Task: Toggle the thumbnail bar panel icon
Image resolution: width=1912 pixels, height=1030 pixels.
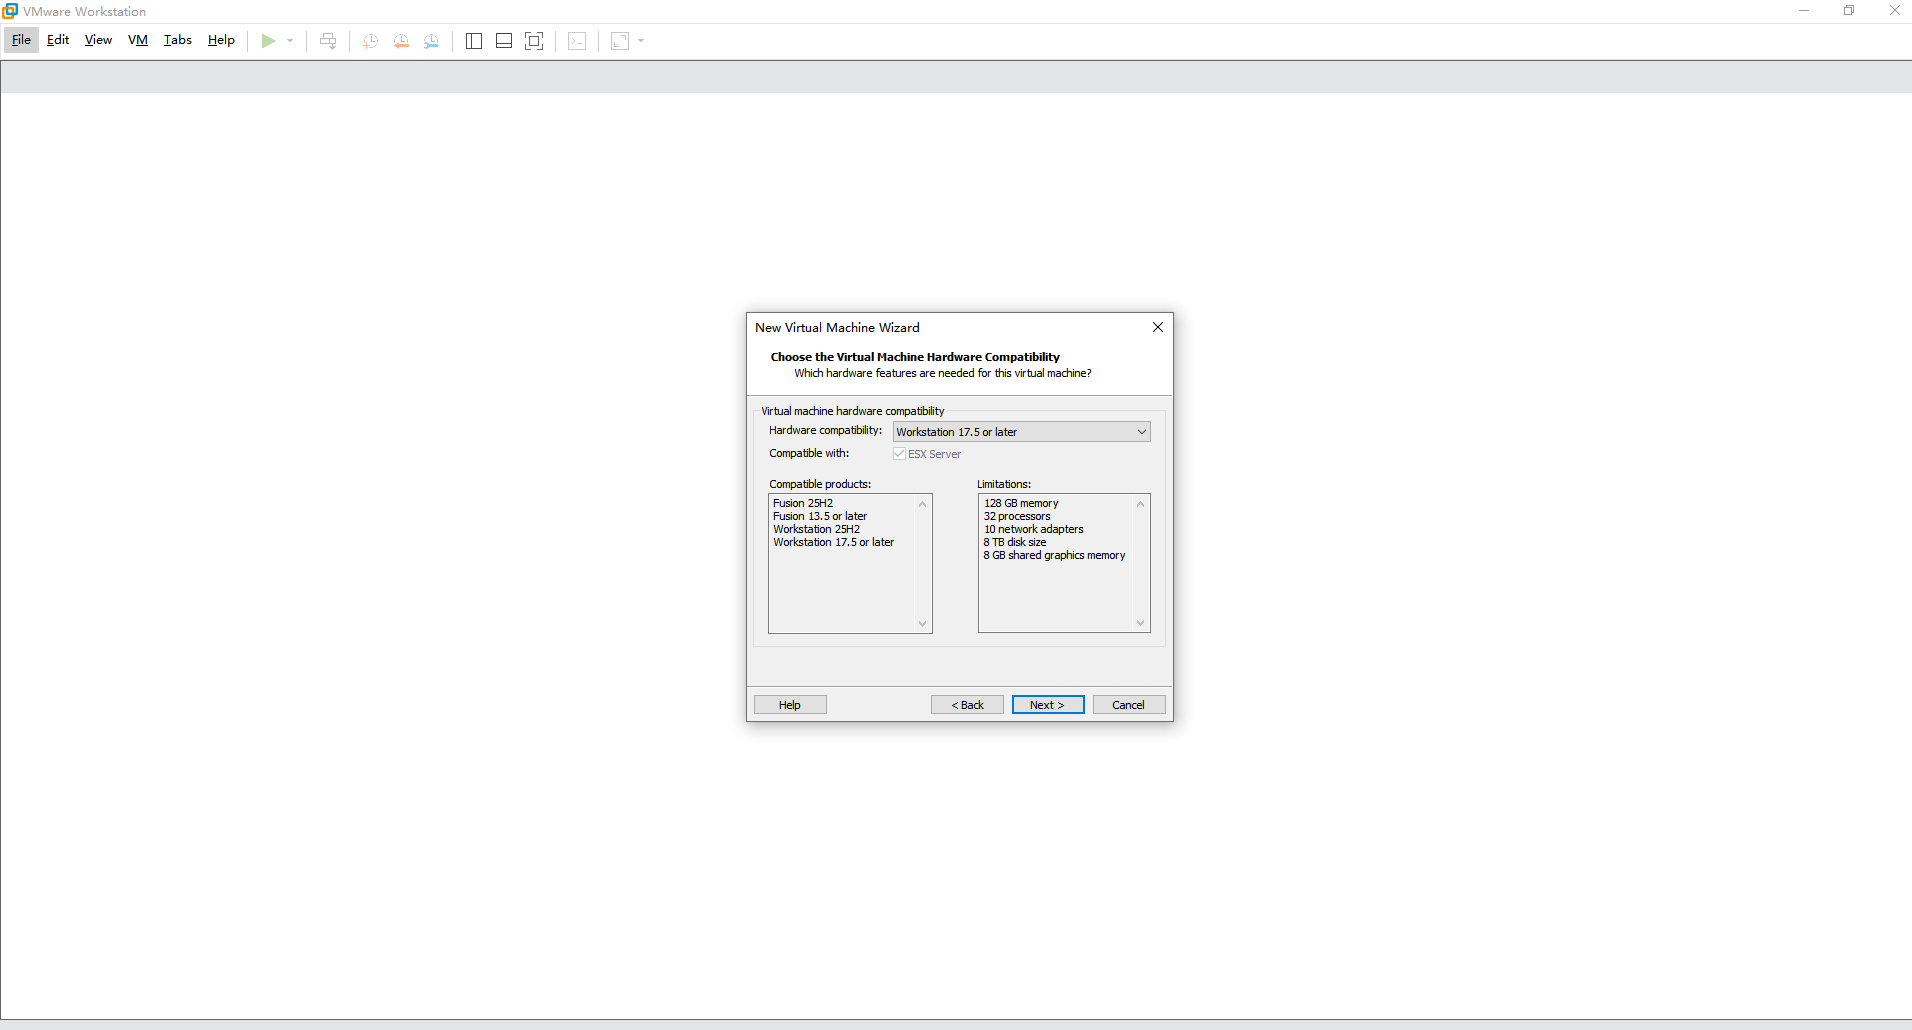Action: [x=504, y=41]
